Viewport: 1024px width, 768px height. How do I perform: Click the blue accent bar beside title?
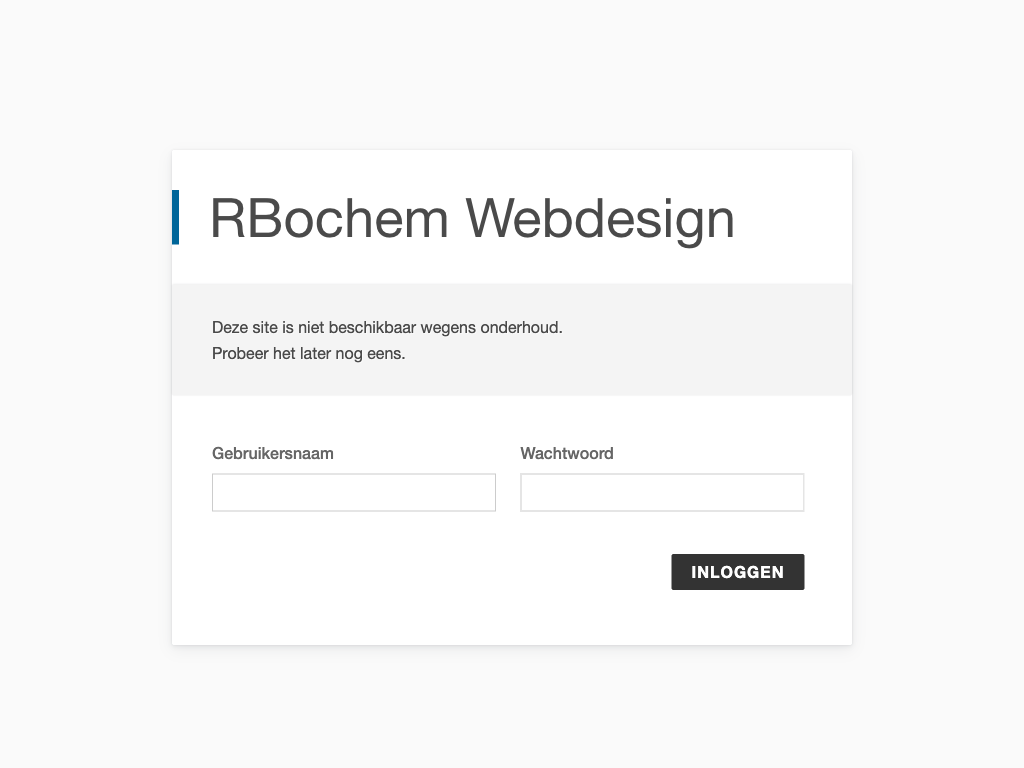(x=176, y=217)
